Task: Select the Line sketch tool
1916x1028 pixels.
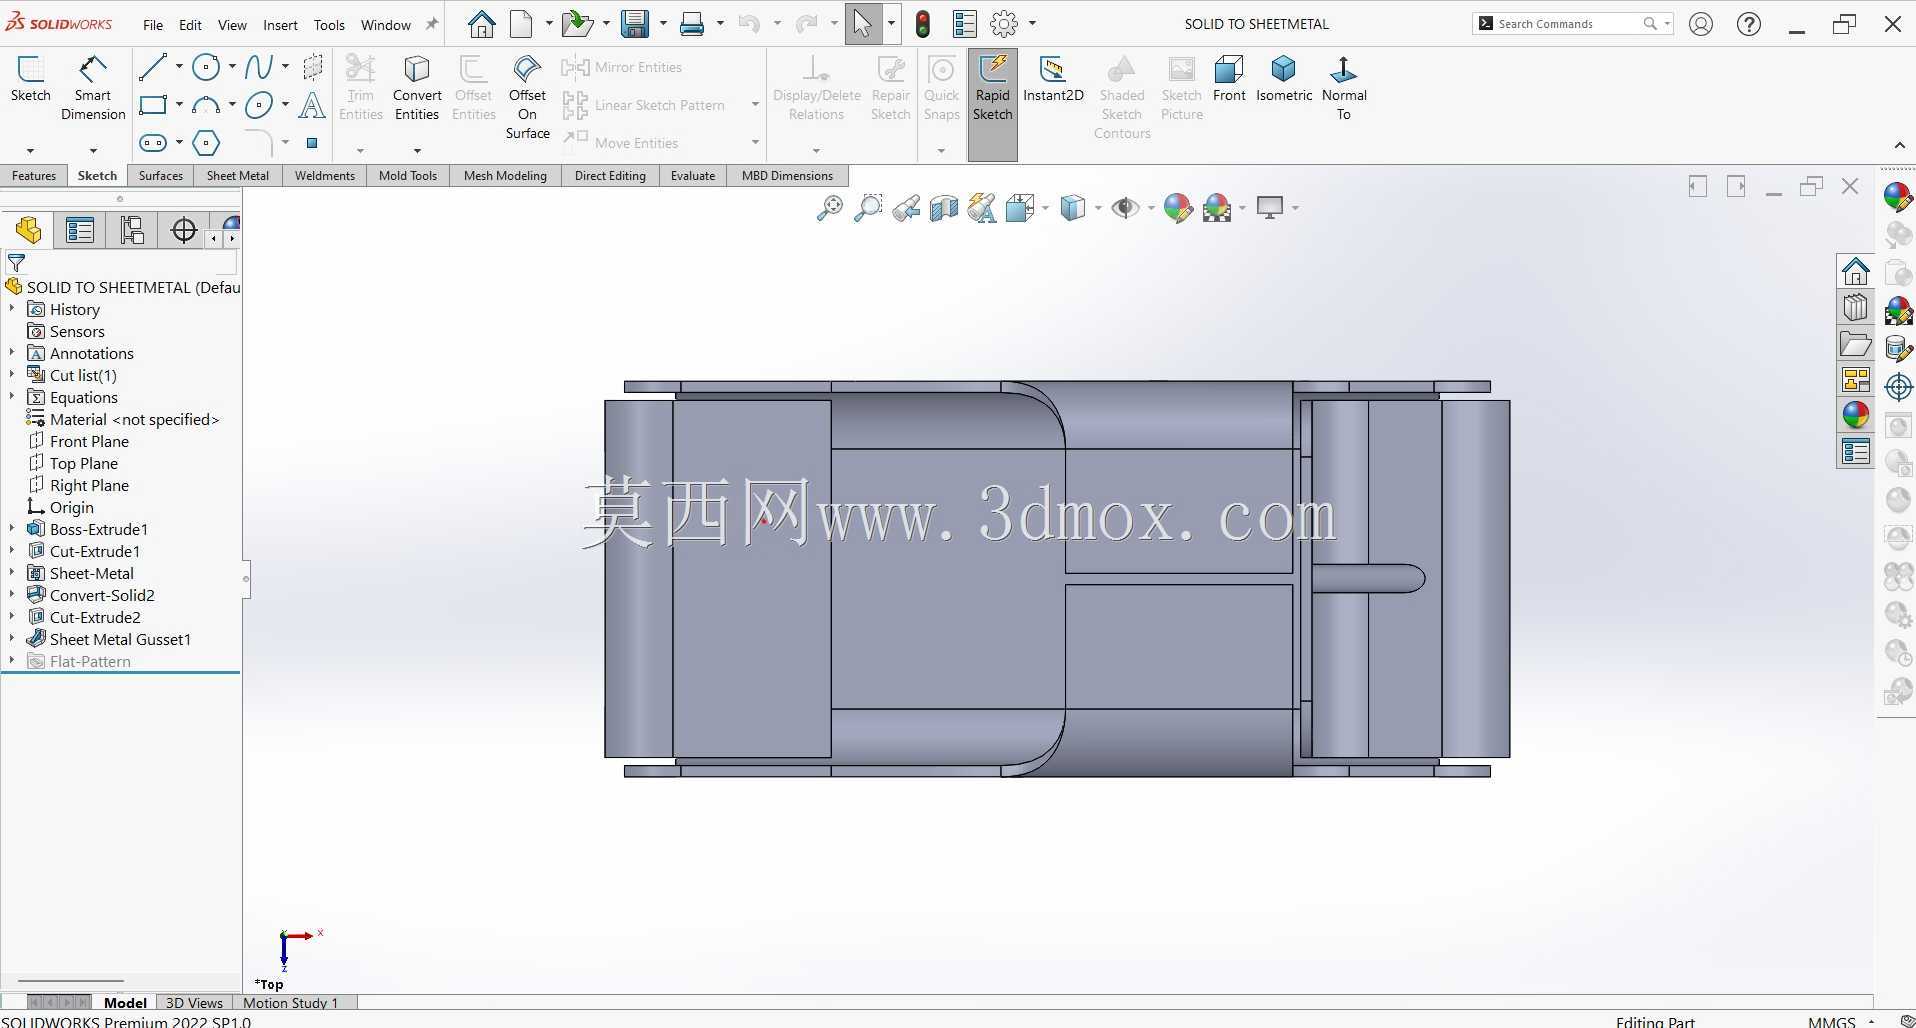Action: point(152,67)
